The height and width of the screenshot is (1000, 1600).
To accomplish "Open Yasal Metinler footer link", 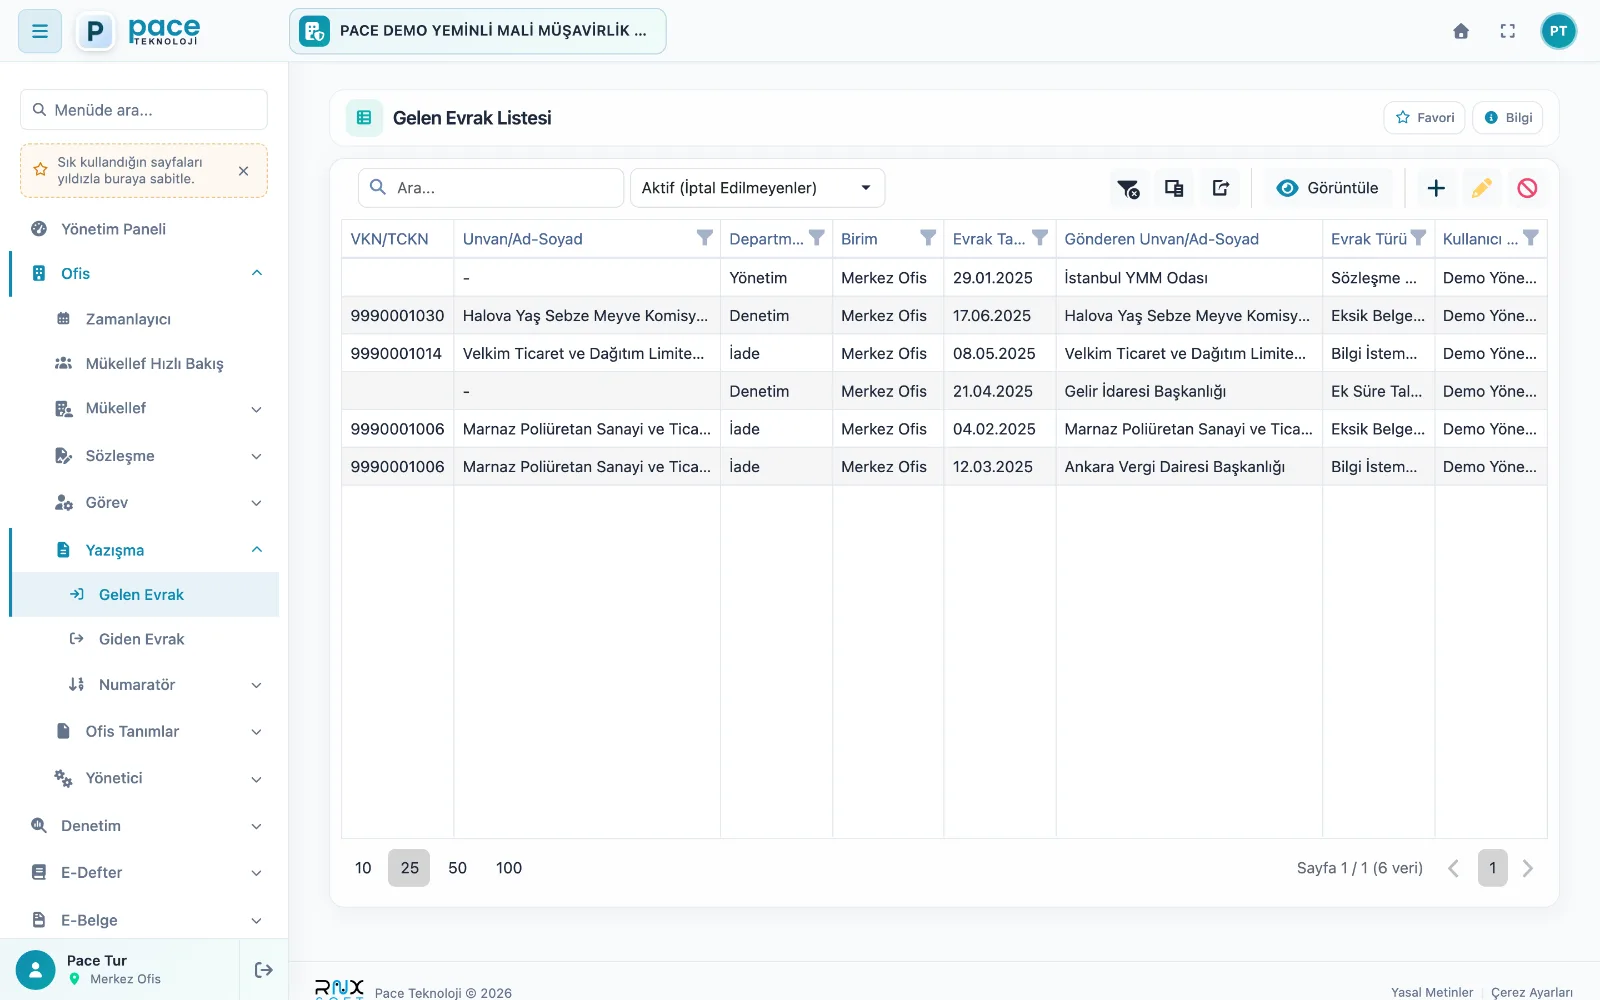I will coord(1432,992).
